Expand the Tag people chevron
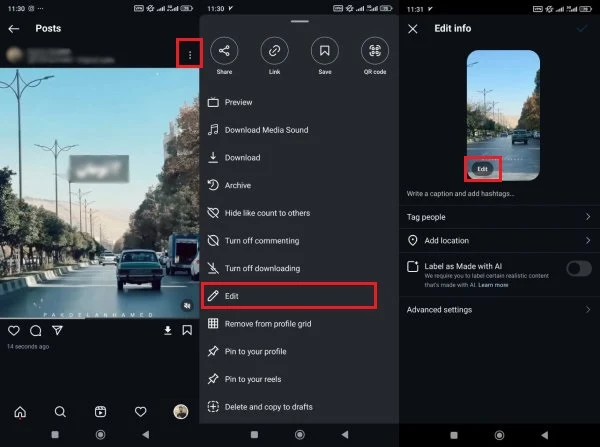 coord(588,217)
